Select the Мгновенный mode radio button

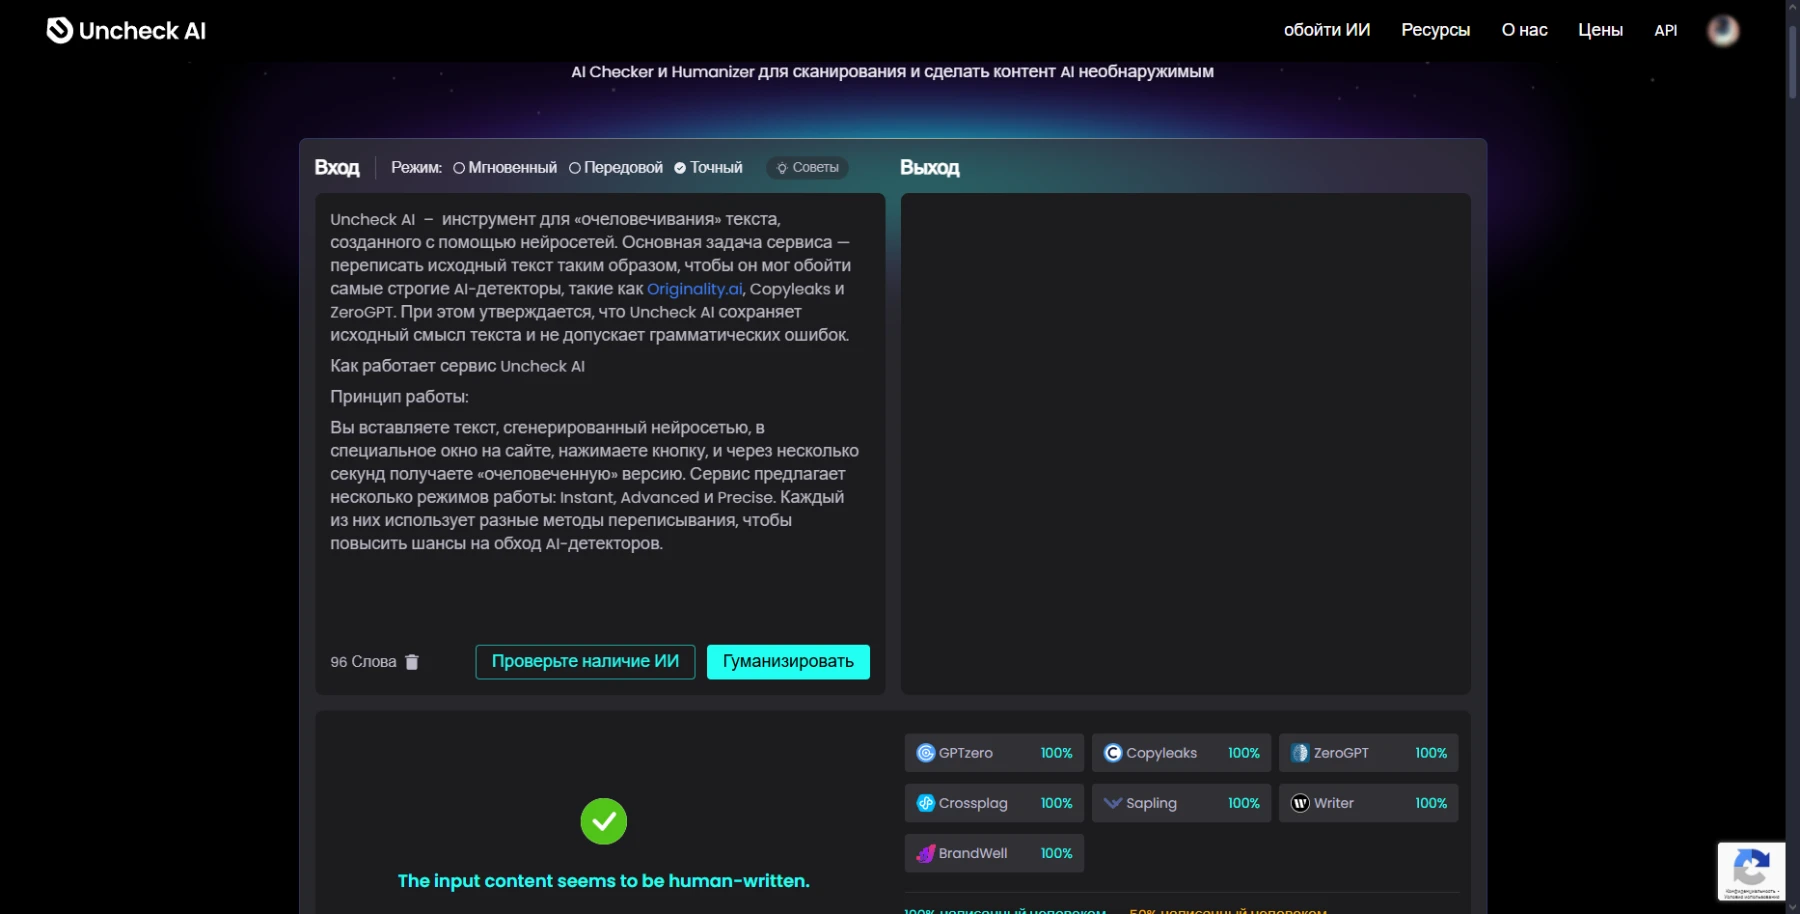point(459,167)
